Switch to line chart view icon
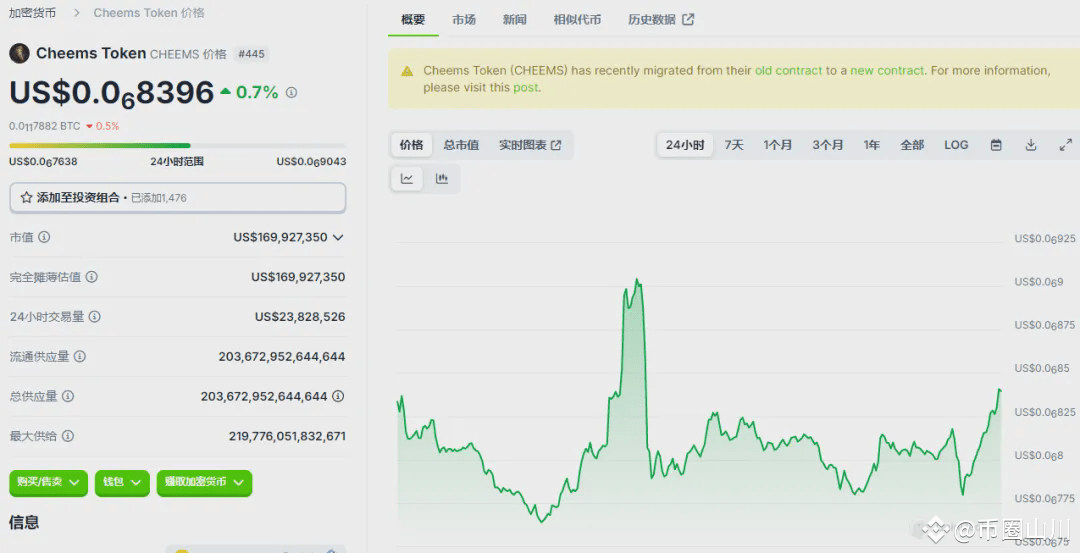The image size is (1080, 553). click(x=407, y=179)
